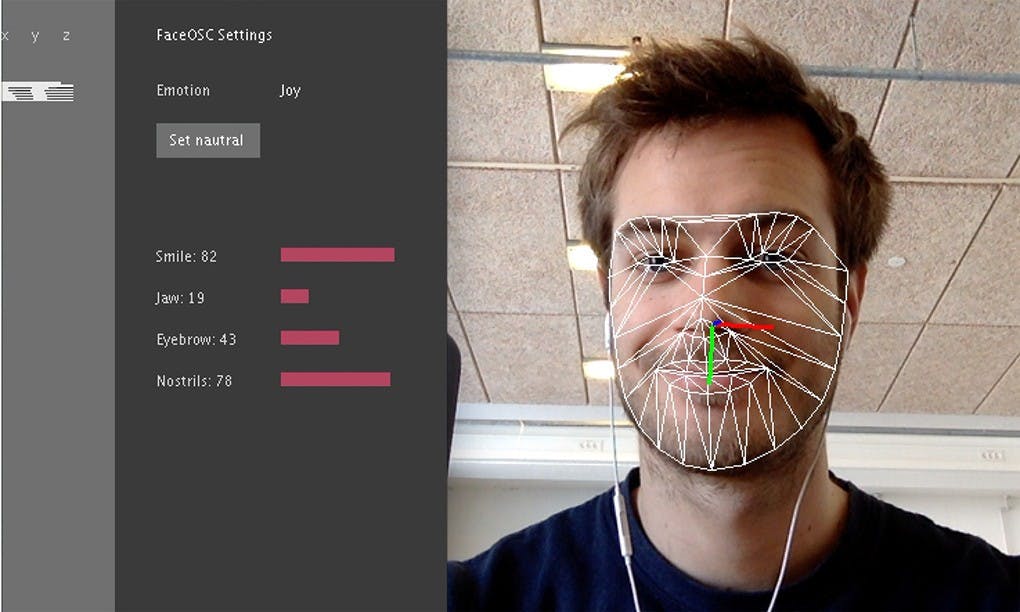Click the y axis column label
Screen dimensions: 1020x612
click(x=35, y=36)
